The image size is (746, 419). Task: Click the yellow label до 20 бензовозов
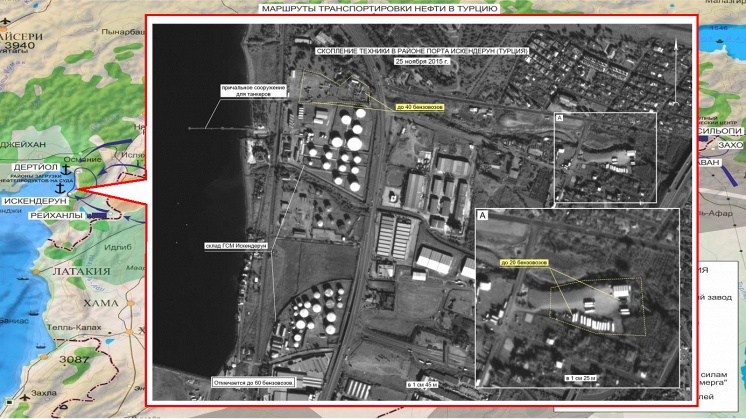(524, 263)
